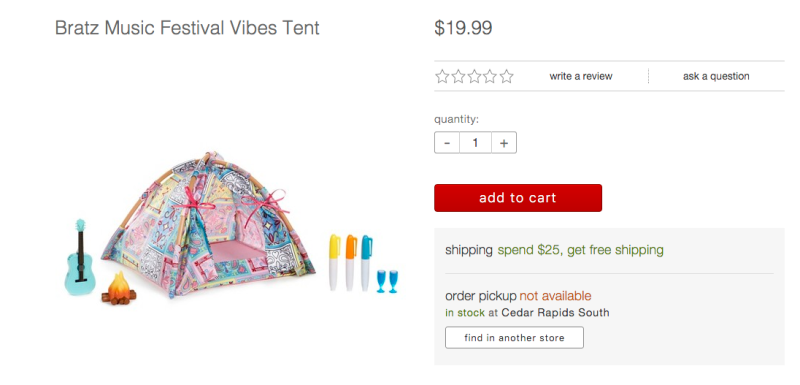Click the free shipping offer text

(x=581, y=250)
